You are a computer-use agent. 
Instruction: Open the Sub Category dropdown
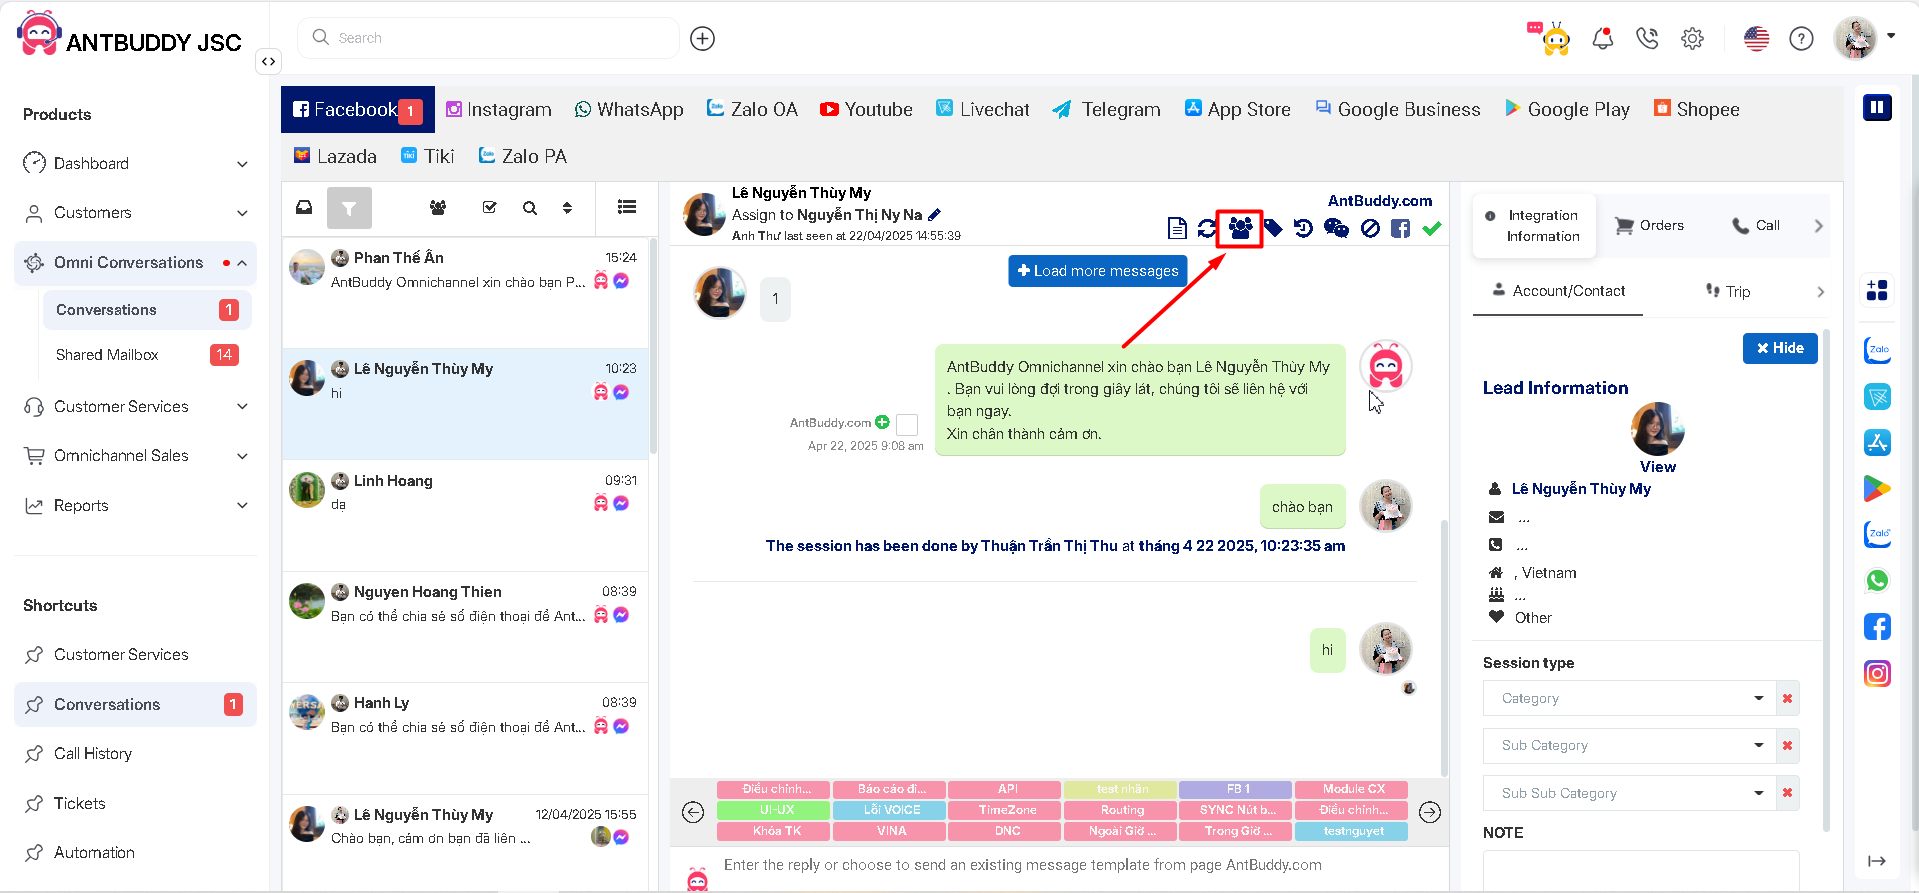tap(1628, 745)
